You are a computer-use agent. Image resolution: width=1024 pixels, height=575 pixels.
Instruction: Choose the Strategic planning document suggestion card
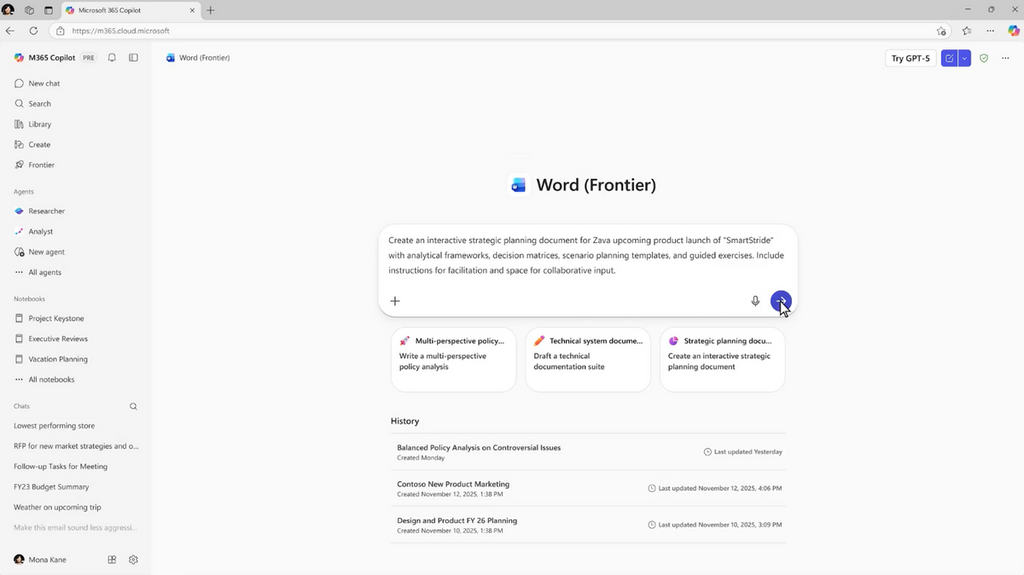tap(722, 359)
